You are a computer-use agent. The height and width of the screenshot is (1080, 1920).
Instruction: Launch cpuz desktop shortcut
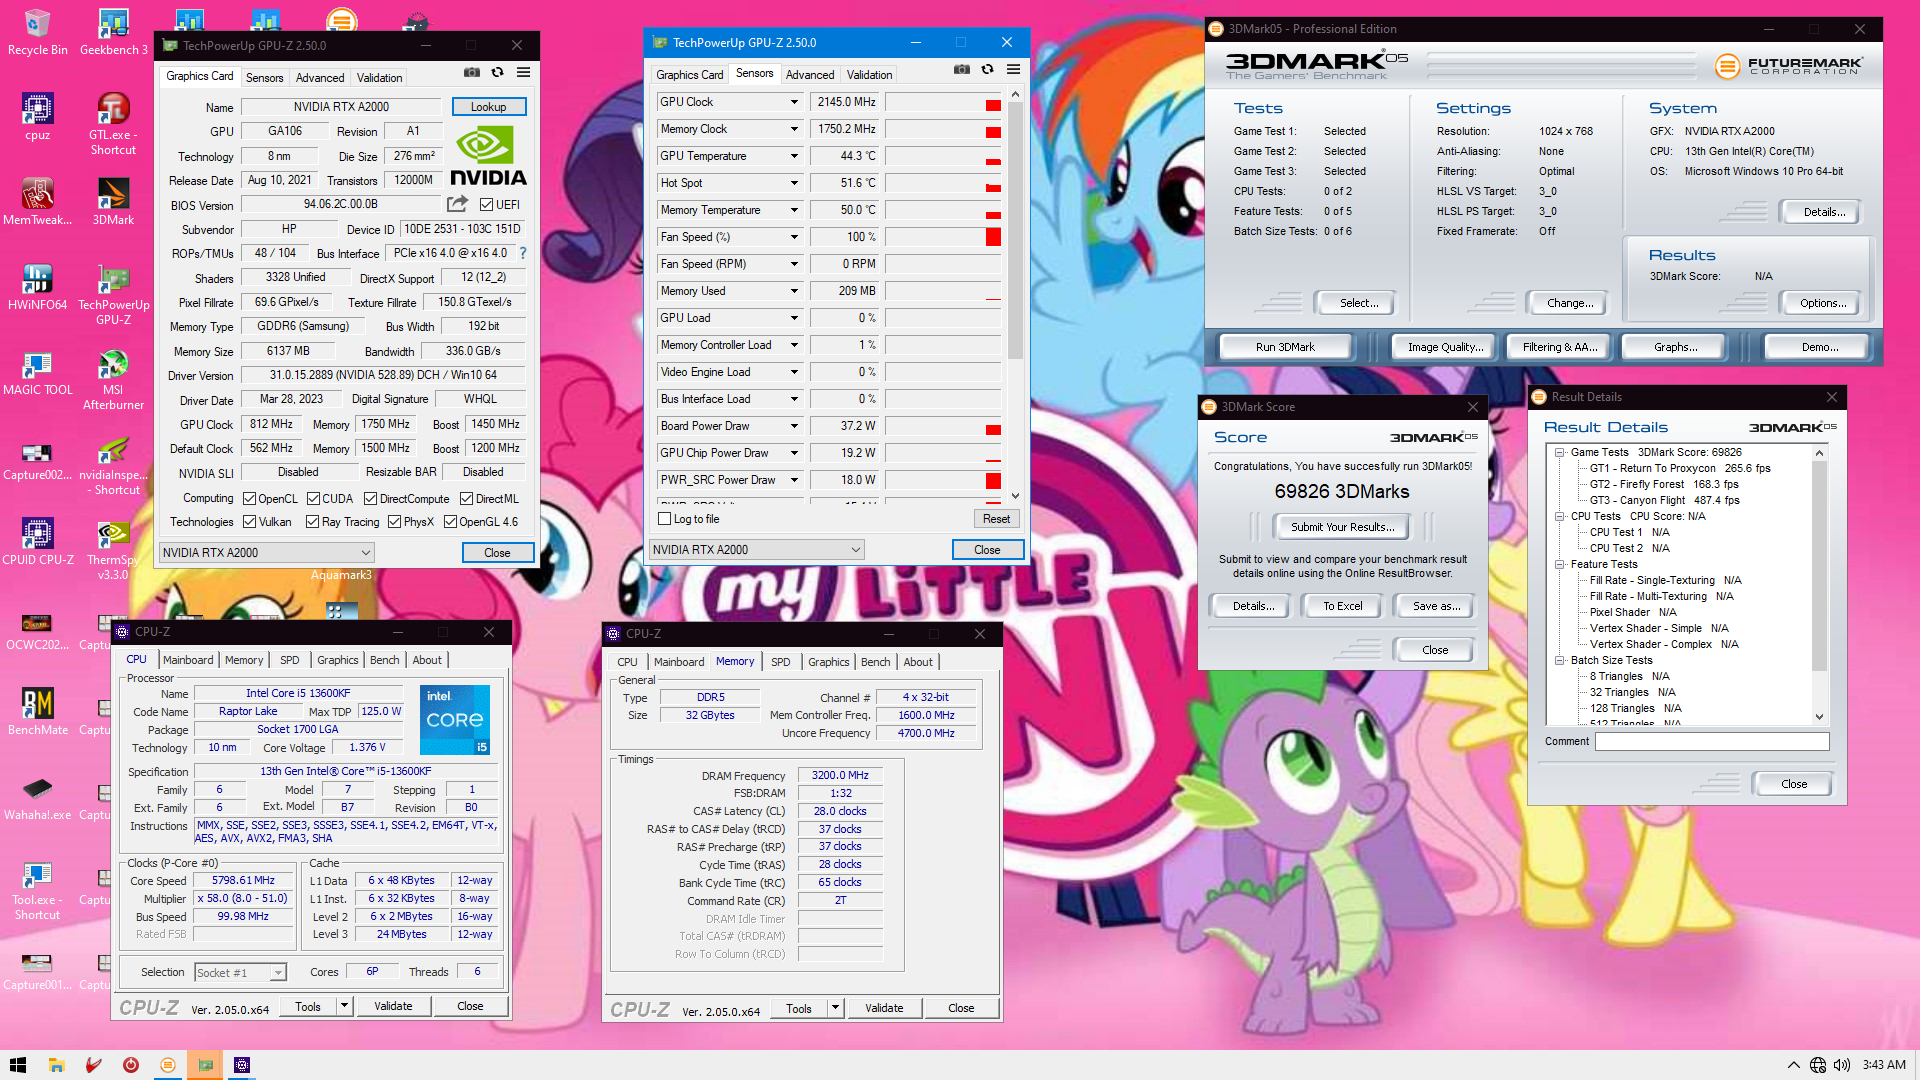[x=37, y=117]
